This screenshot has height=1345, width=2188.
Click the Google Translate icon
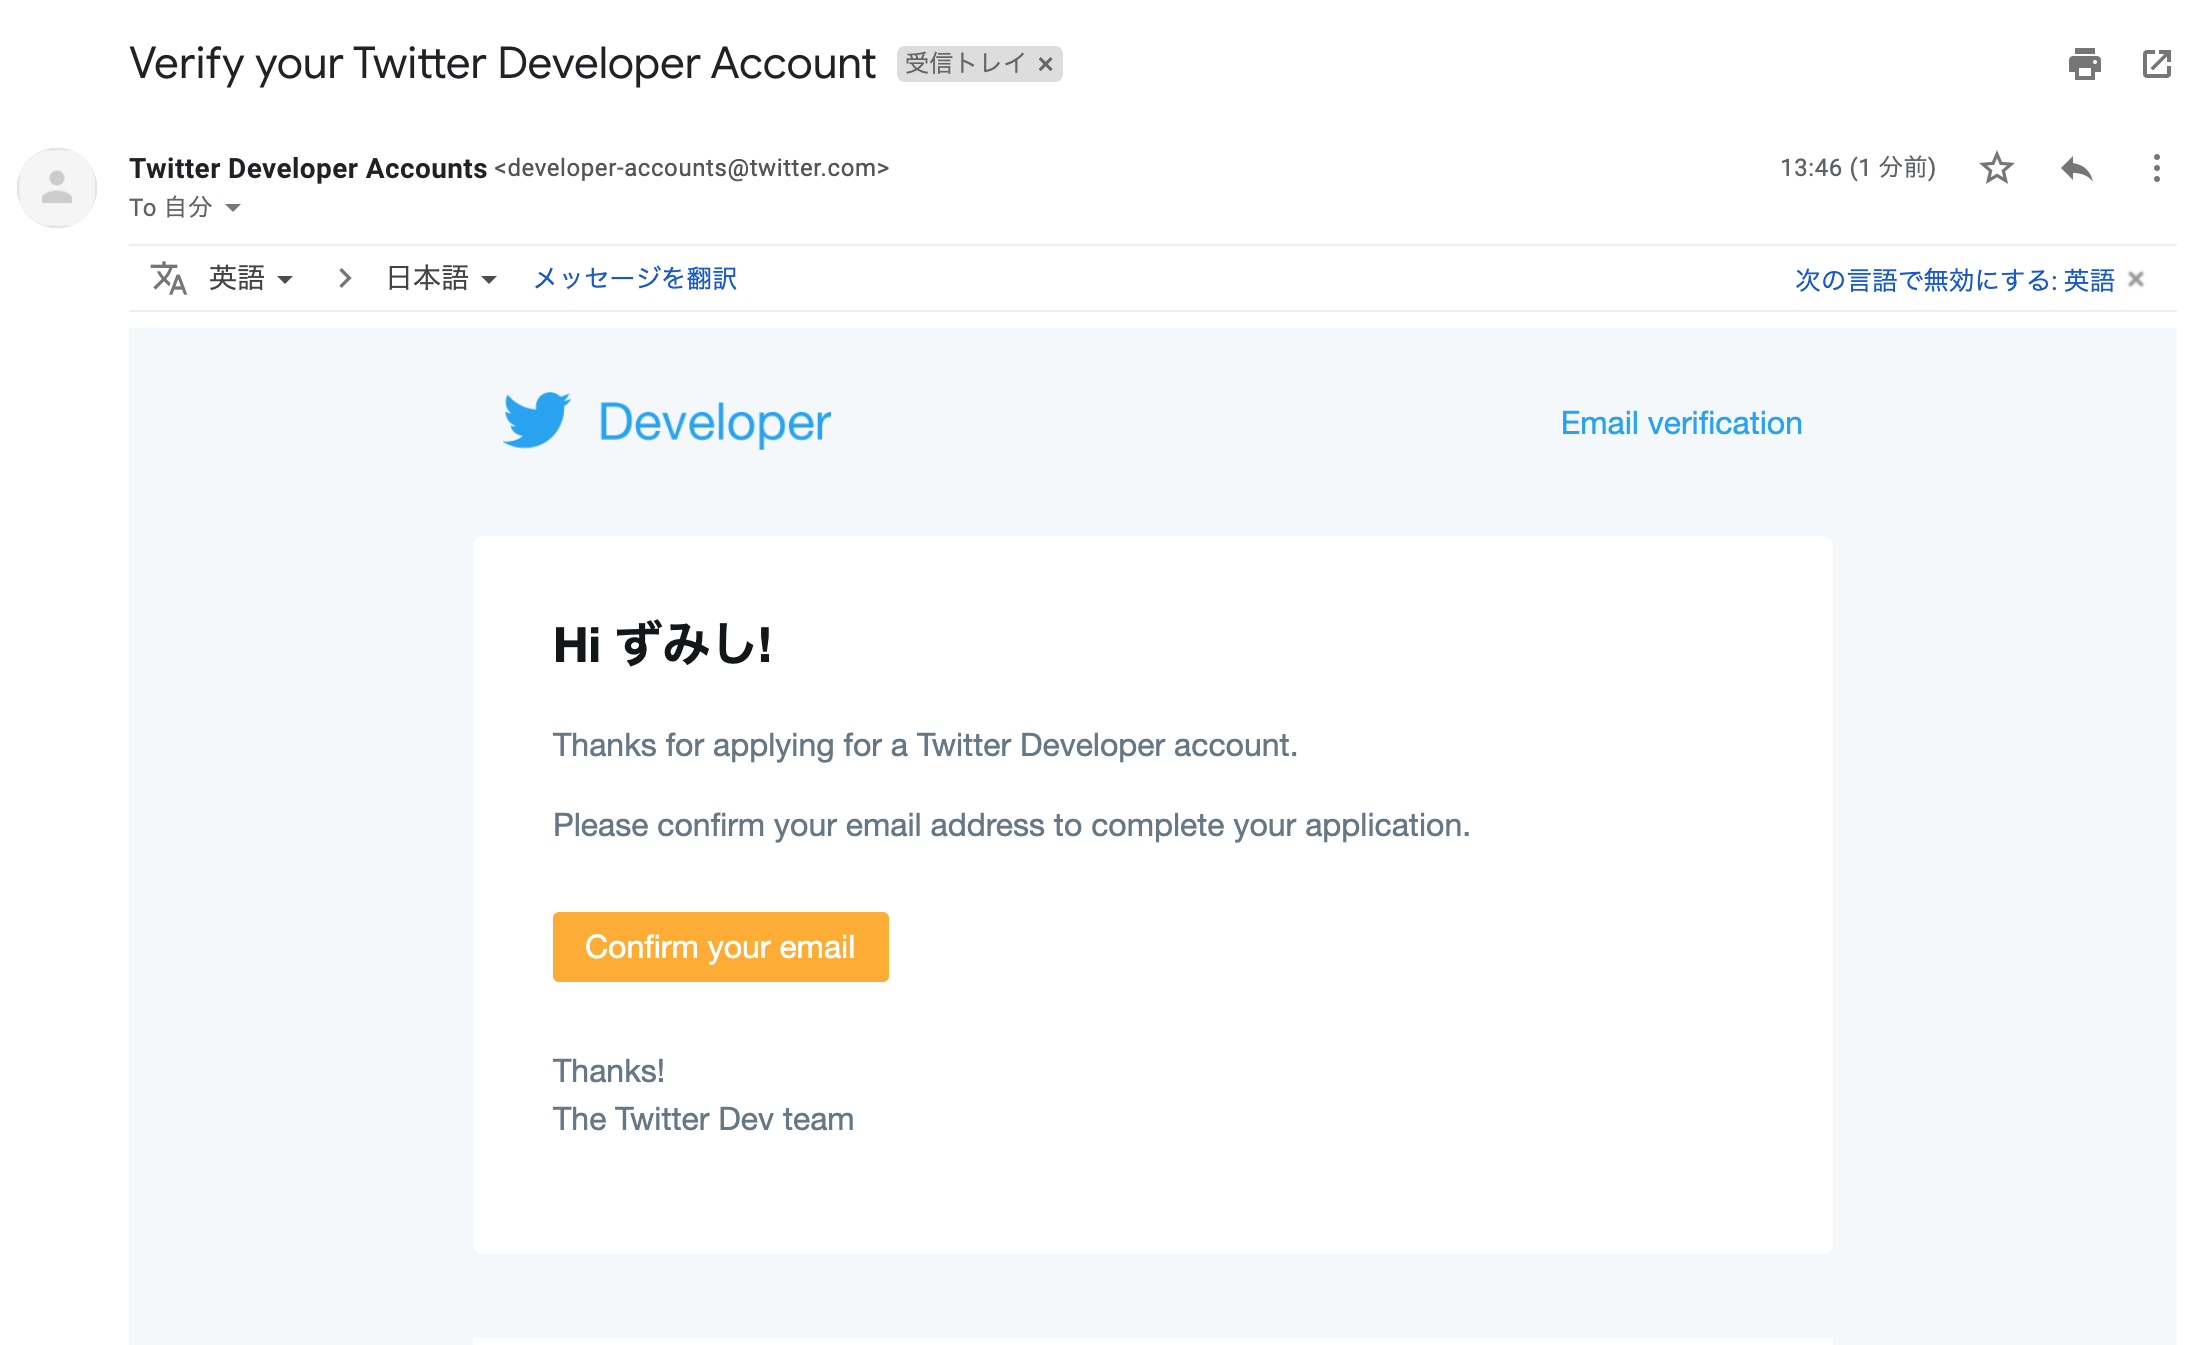point(169,278)
